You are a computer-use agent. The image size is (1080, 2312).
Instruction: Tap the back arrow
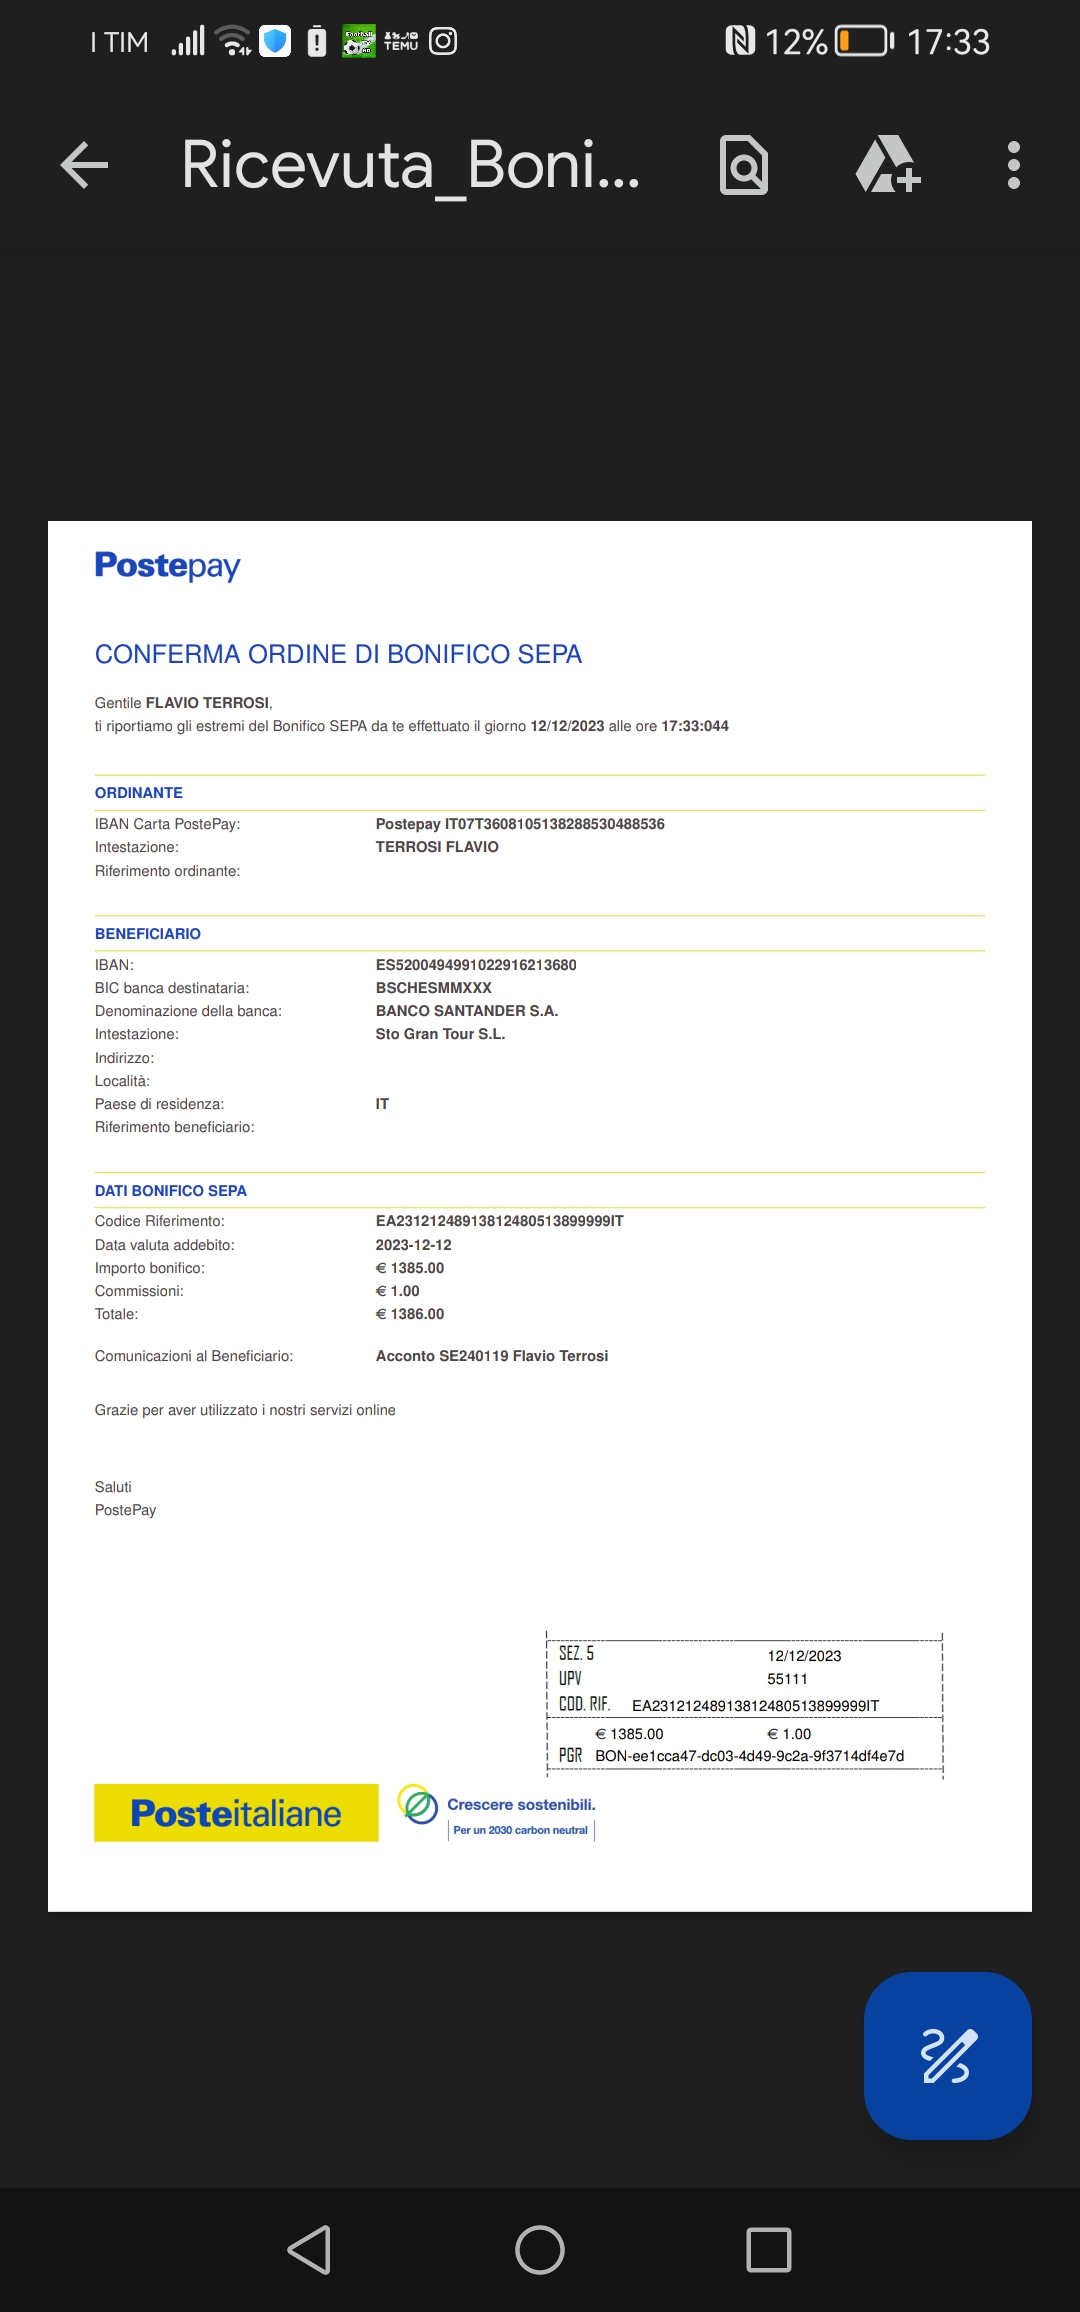(x=85, y=165)
